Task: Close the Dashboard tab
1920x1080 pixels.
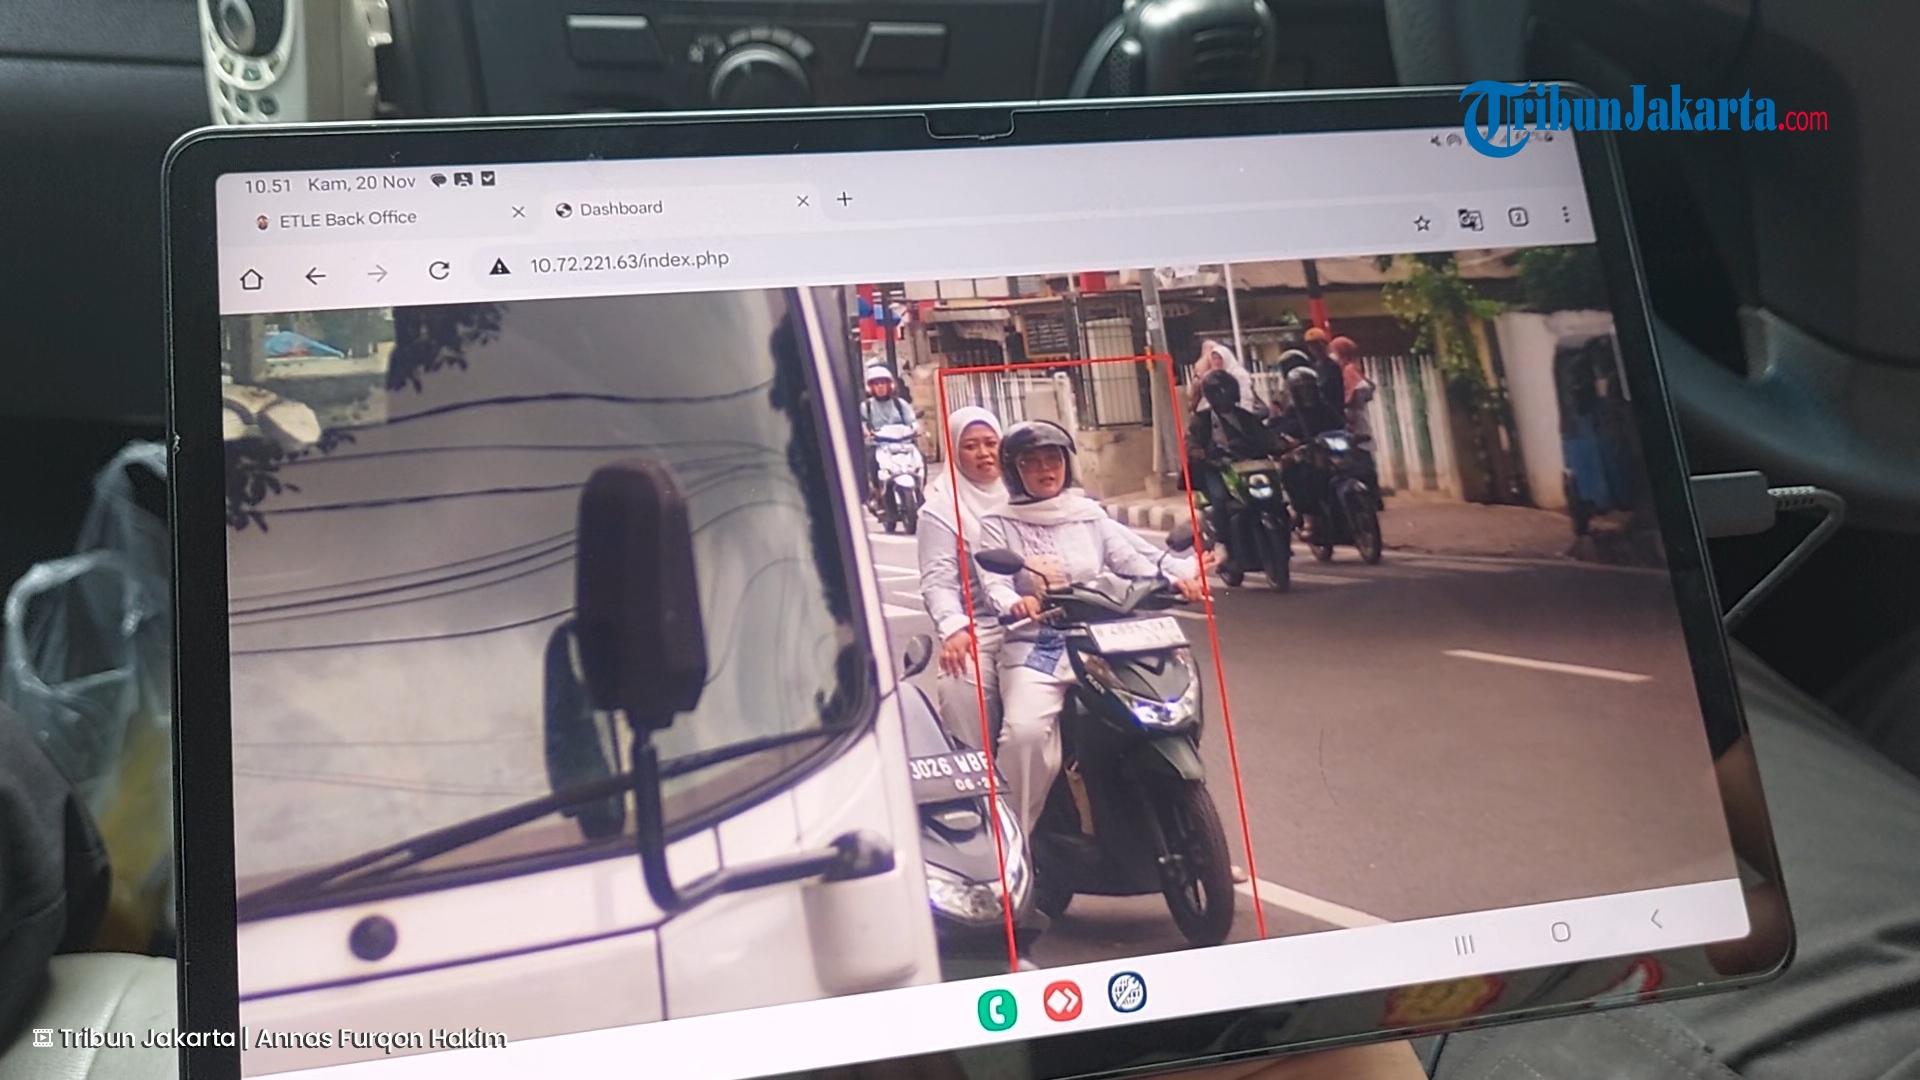Action: pyautogui.click(x=802, y=202)
